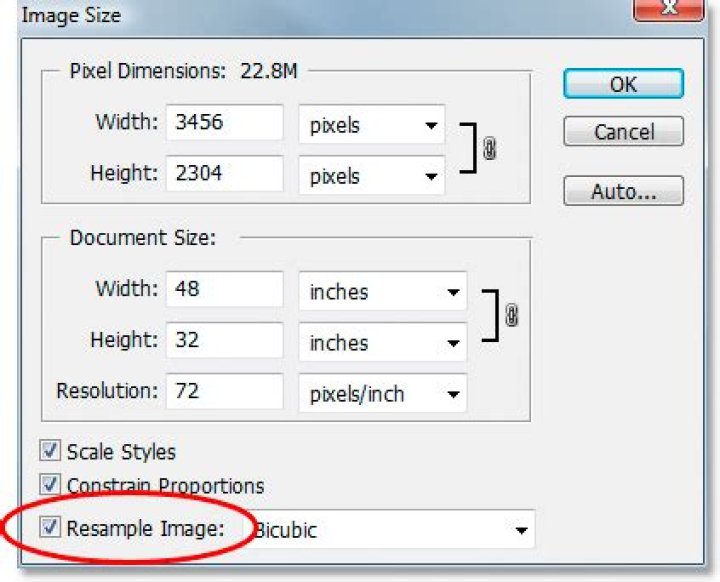Select the pixel Height field showing 2304

[225, 174]
